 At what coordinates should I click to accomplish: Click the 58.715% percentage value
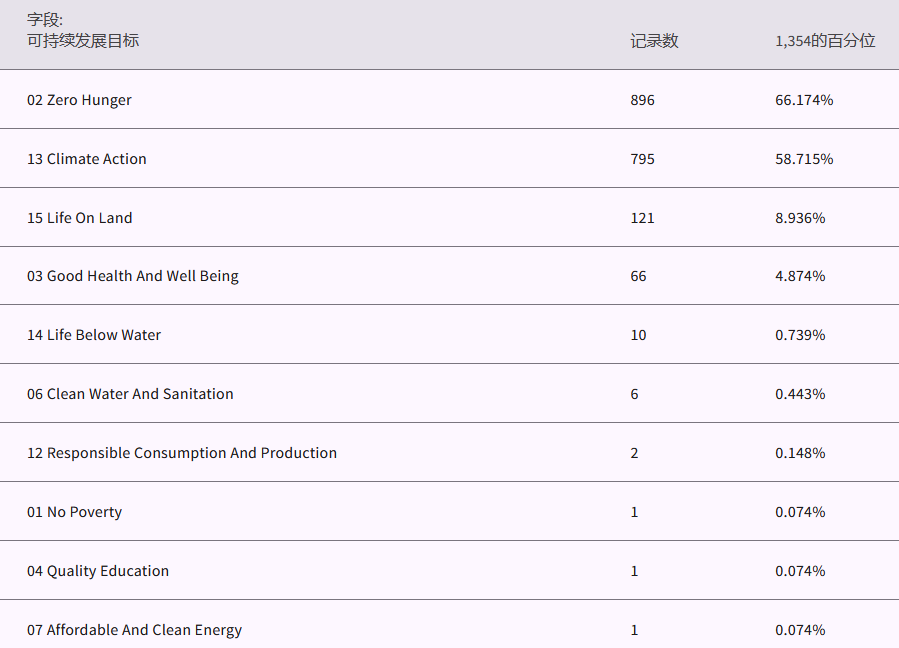pos(804,159)
